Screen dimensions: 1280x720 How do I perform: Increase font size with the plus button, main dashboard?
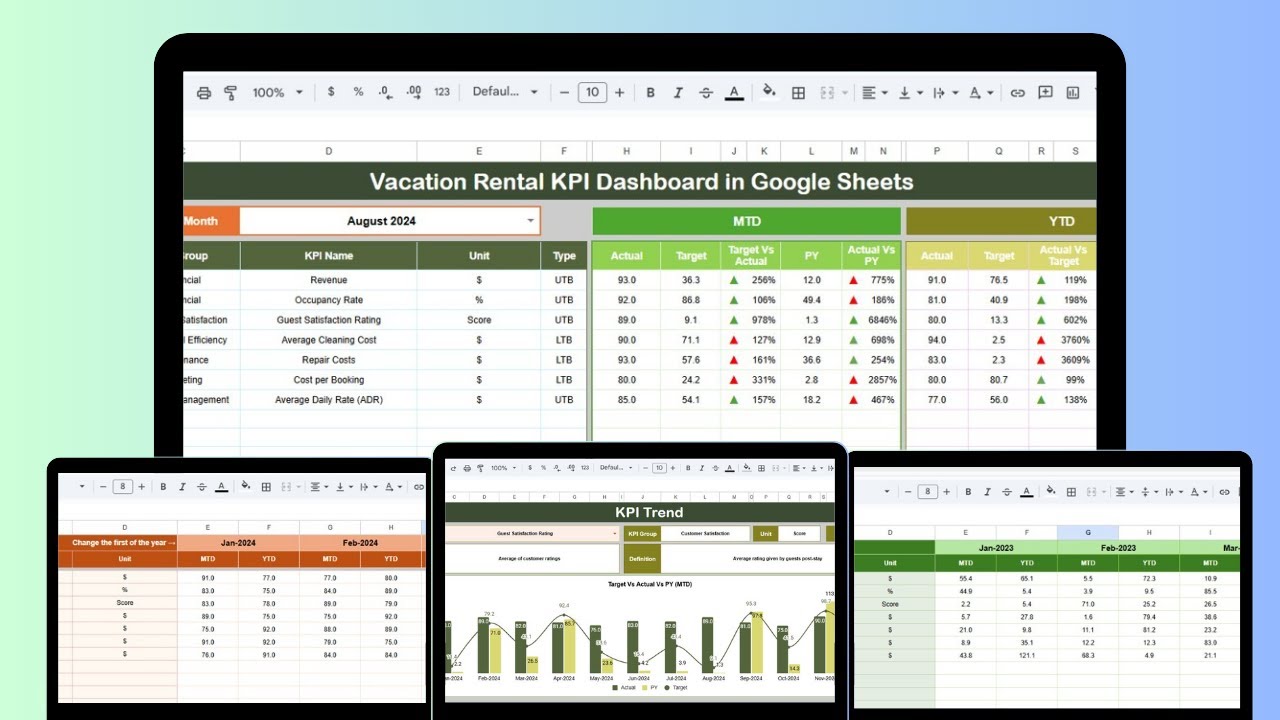click(619, 92)
